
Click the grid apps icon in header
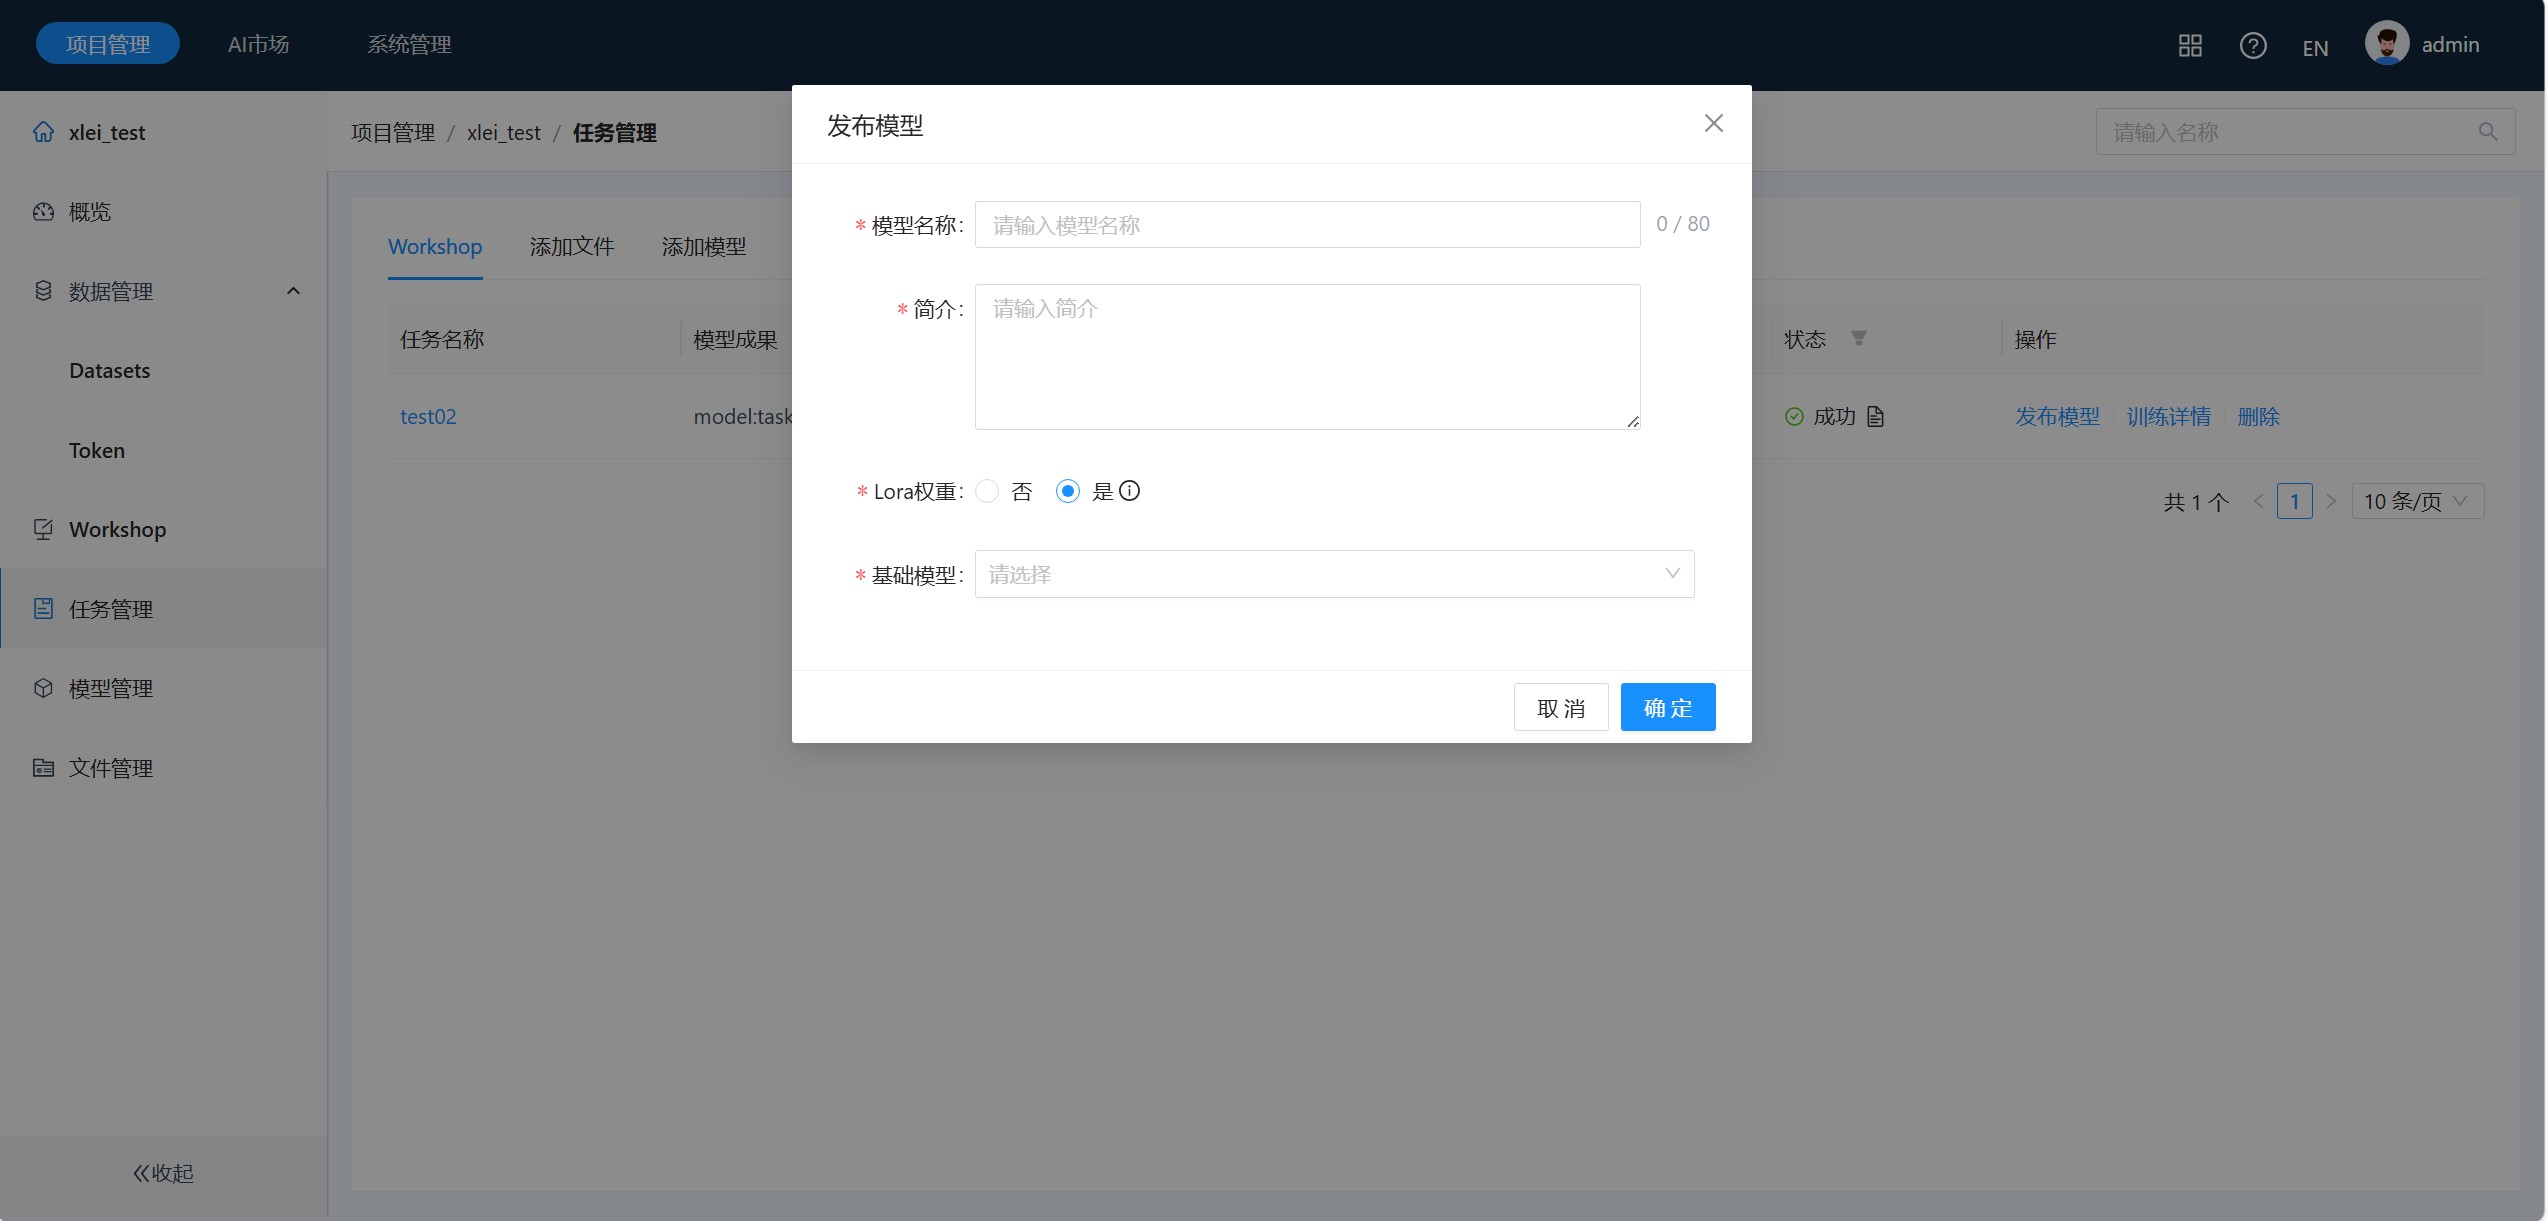point(2190,46)
